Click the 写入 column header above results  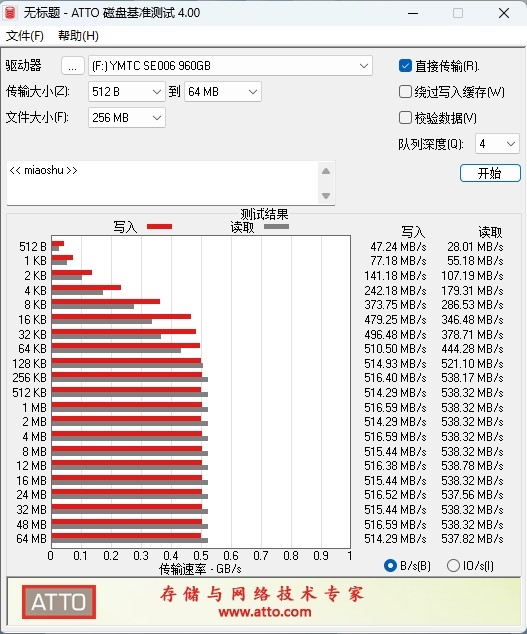pyautogui.click(x=413, y=232)
